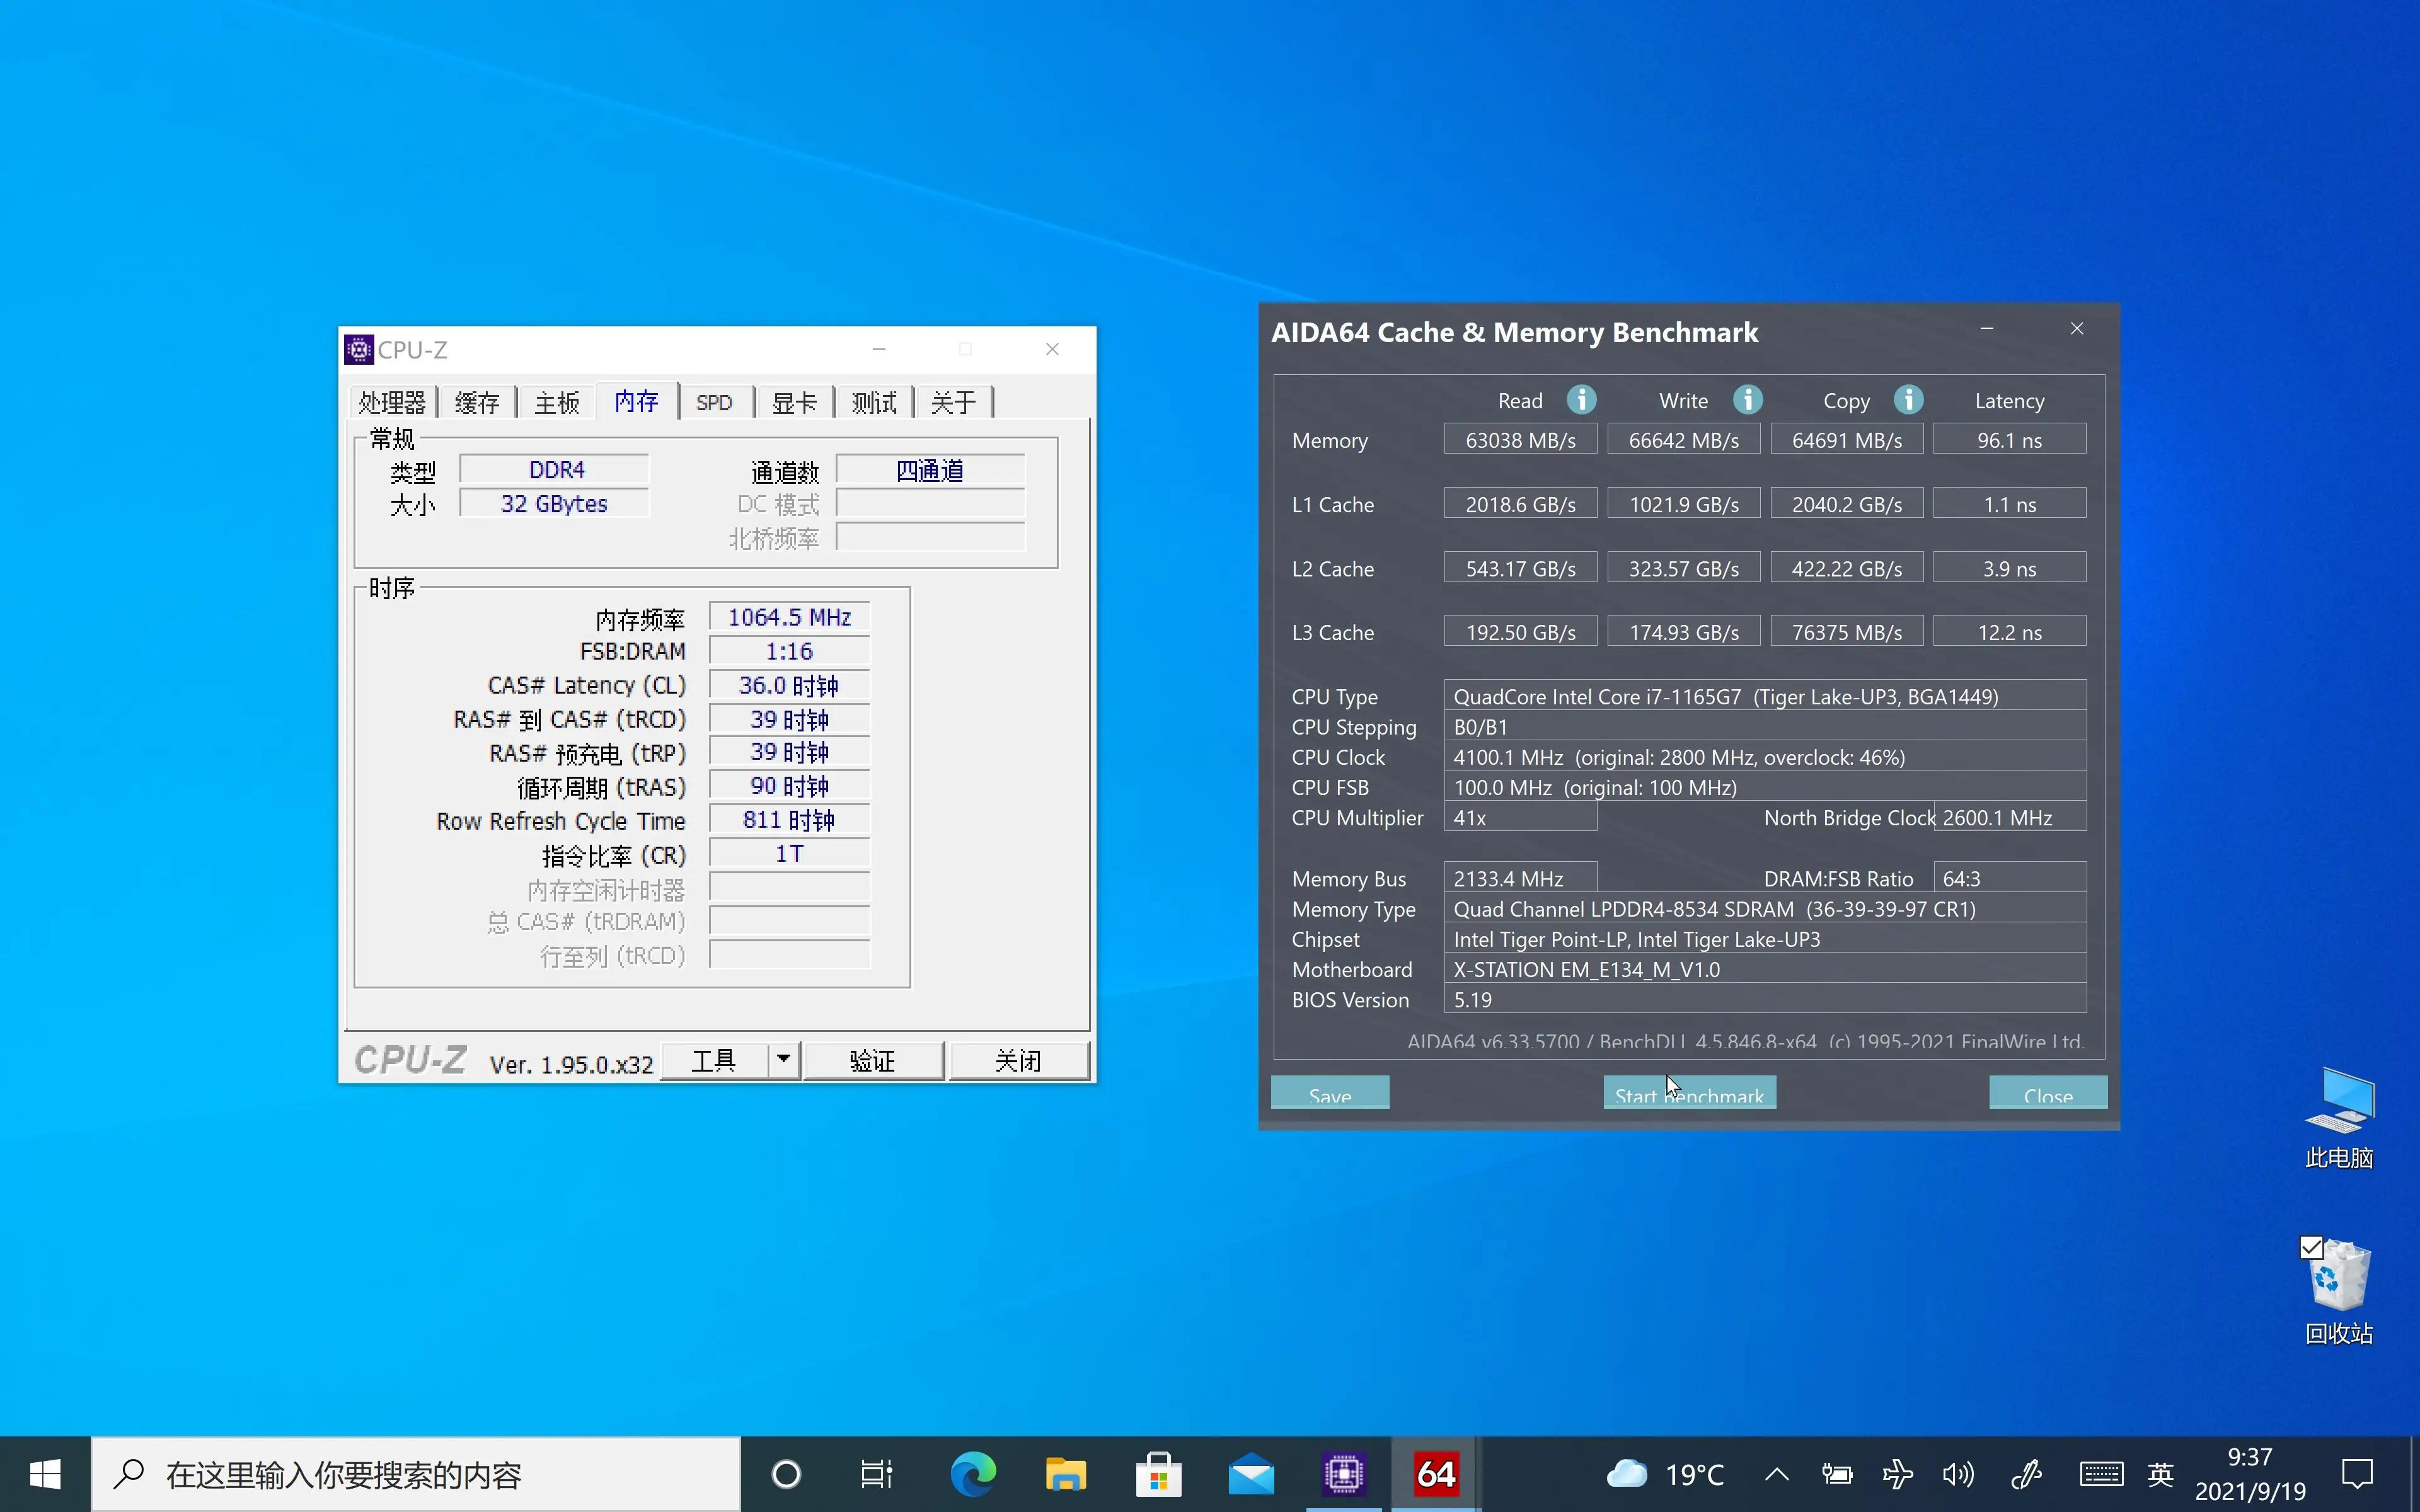Open the Mail app from the taskbar
This screenshot has width=2420, height=1512.
pos(1251,1474)
